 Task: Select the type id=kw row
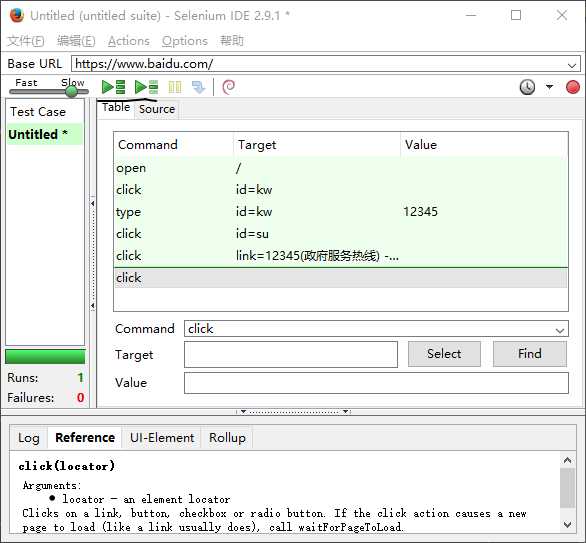tap(340, 212)
